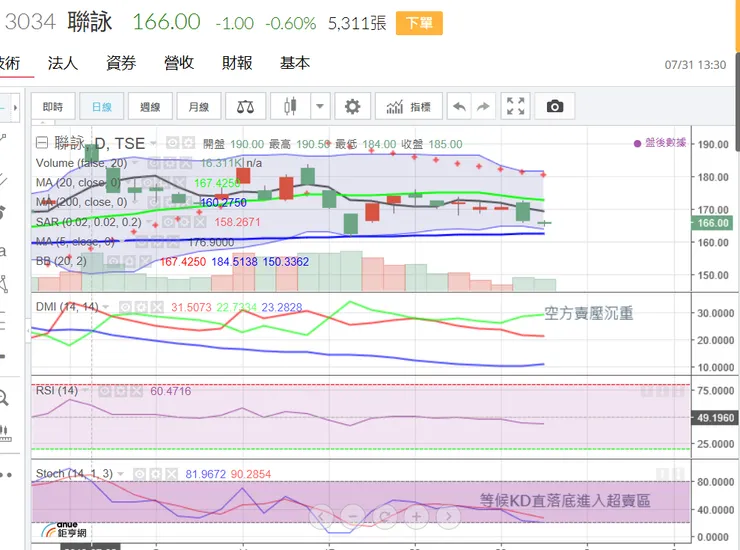Remove the Stoch (14, 1, 3) indicator

[171, 474]
